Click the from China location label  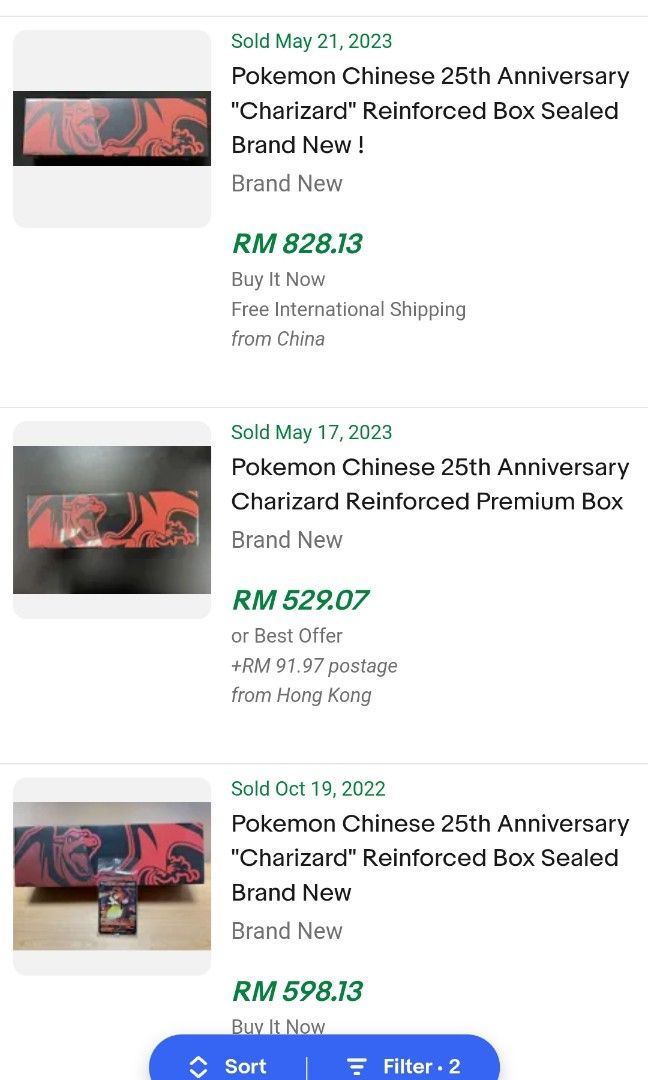pyautogui.click(x=277, y=339)
